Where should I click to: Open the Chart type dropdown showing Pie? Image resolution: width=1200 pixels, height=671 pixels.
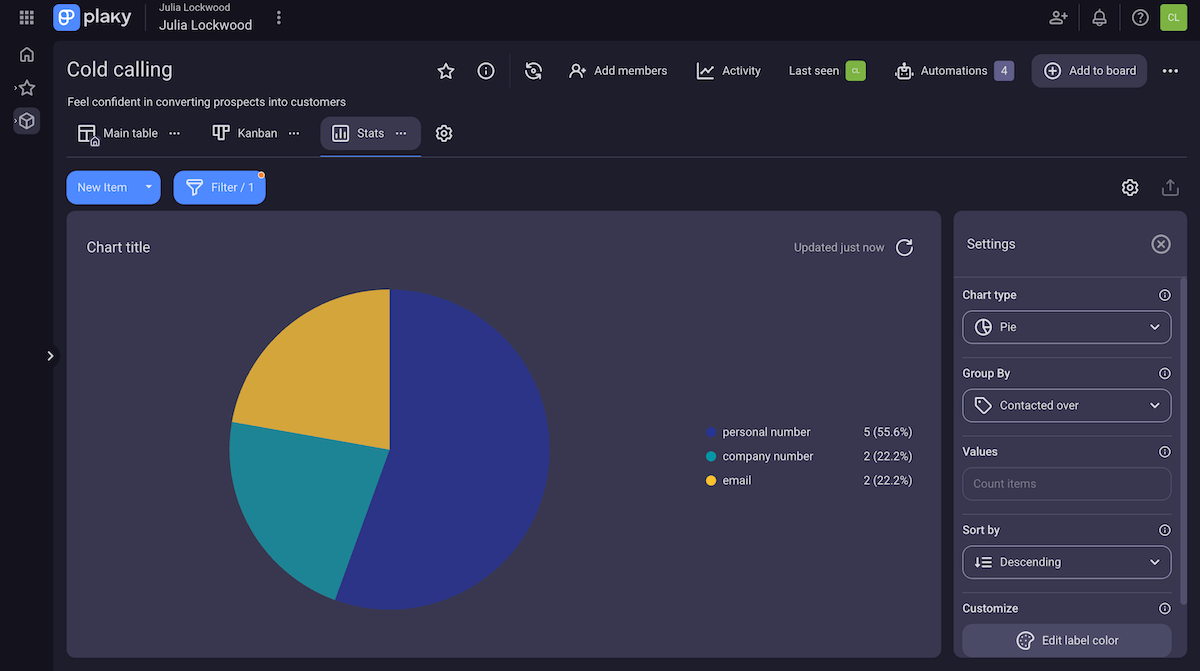pyautogui.click(x=1066, y=327)
